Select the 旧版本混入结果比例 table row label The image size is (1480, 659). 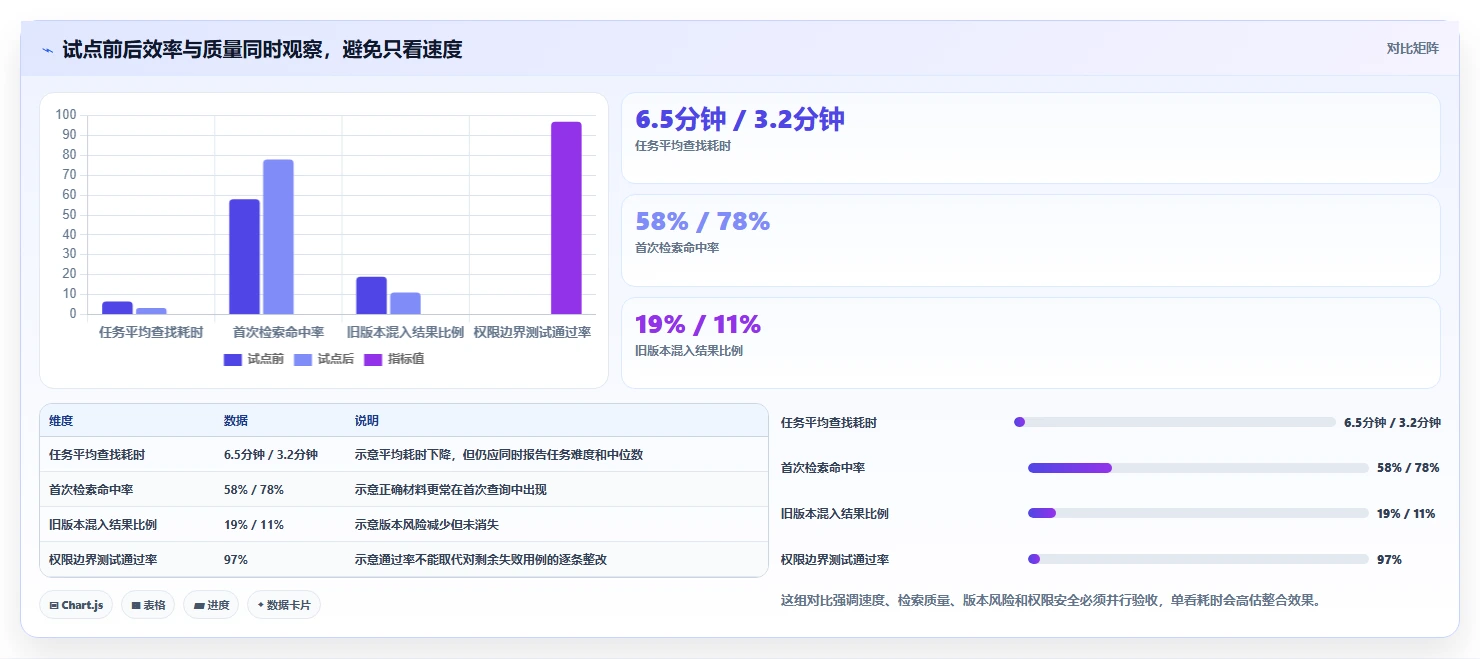coord(103,525)
